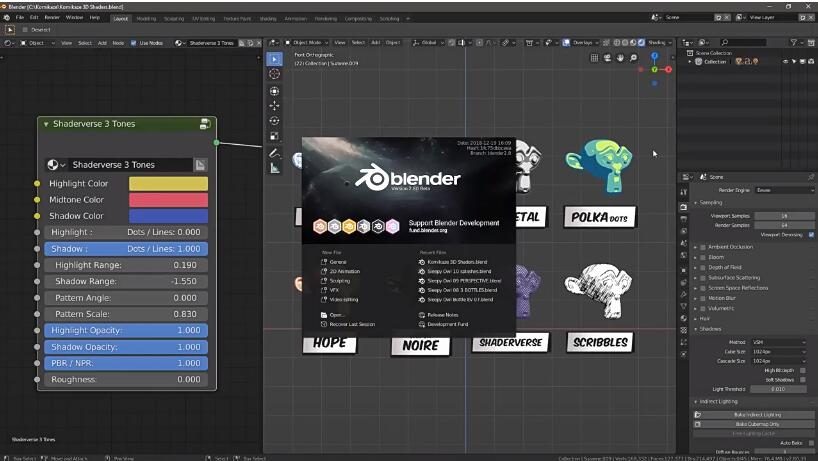Switch viewport to wireframe shading icon
Image resolution: width=818 pixels, height=461 pixels.
pyautogui.click(x=617, y=43)
